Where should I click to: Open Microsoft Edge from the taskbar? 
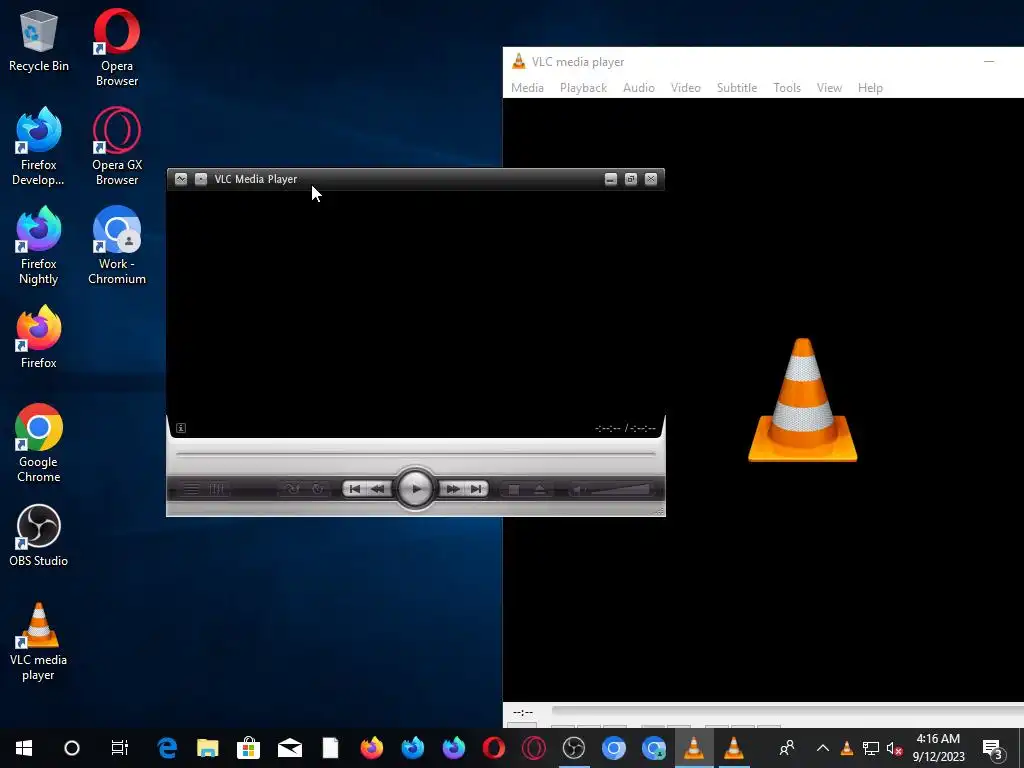(167, 748)
